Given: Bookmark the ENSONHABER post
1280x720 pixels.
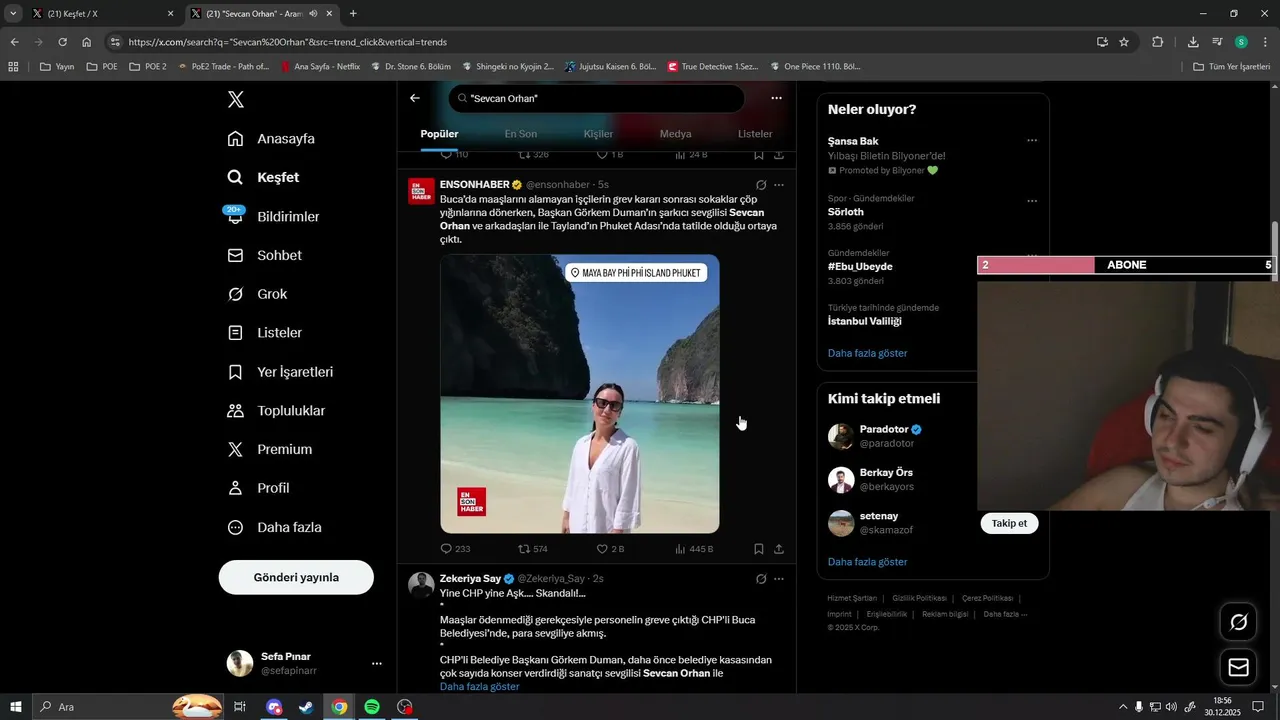Looking at the screenshot, I should [x=759, y=549].
